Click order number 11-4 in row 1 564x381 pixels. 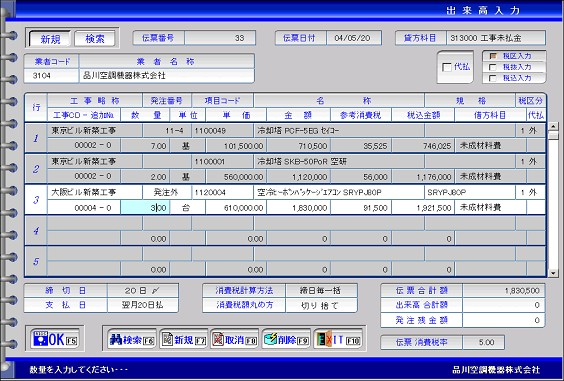[x=167, y=131]
